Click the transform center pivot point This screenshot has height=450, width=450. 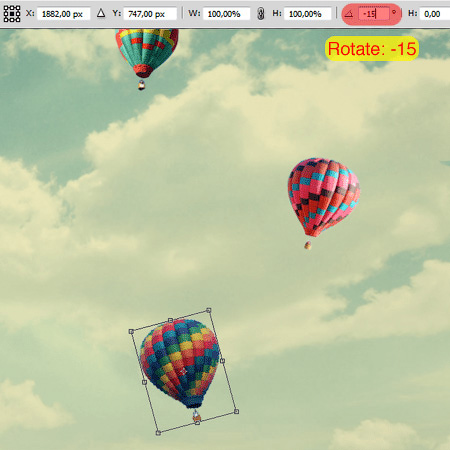183,371
